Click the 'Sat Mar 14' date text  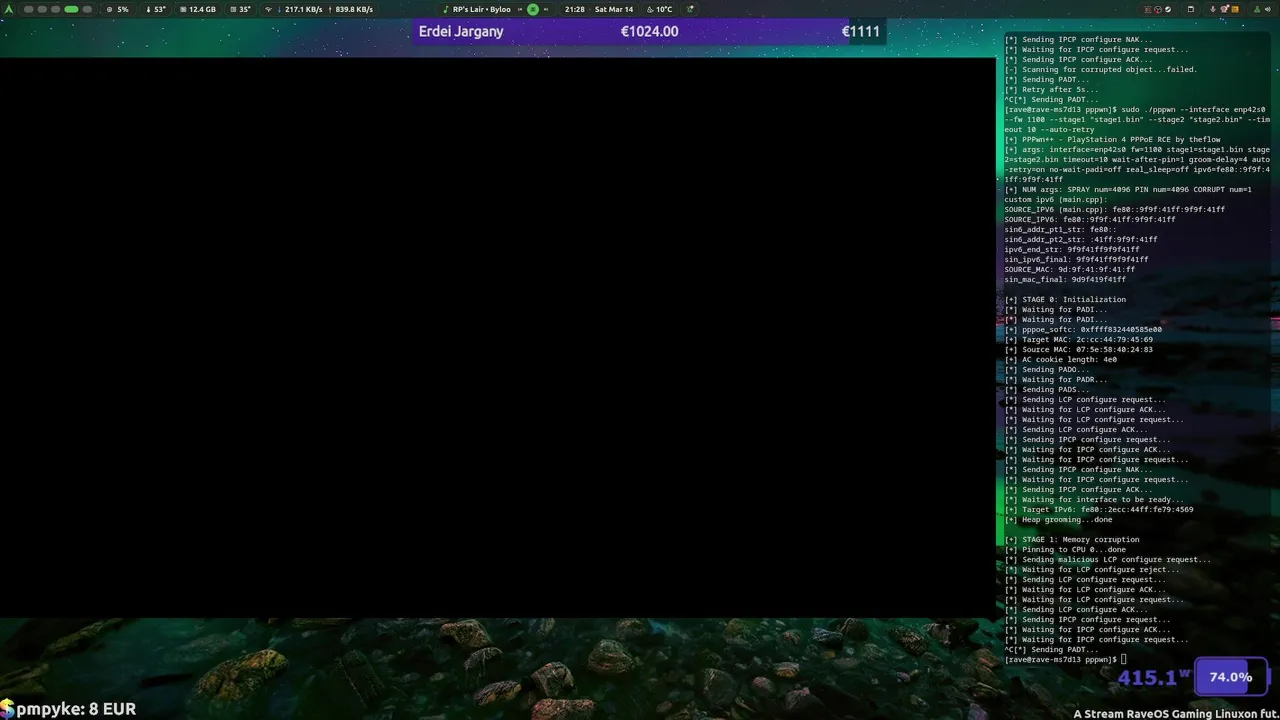(614, 9)
